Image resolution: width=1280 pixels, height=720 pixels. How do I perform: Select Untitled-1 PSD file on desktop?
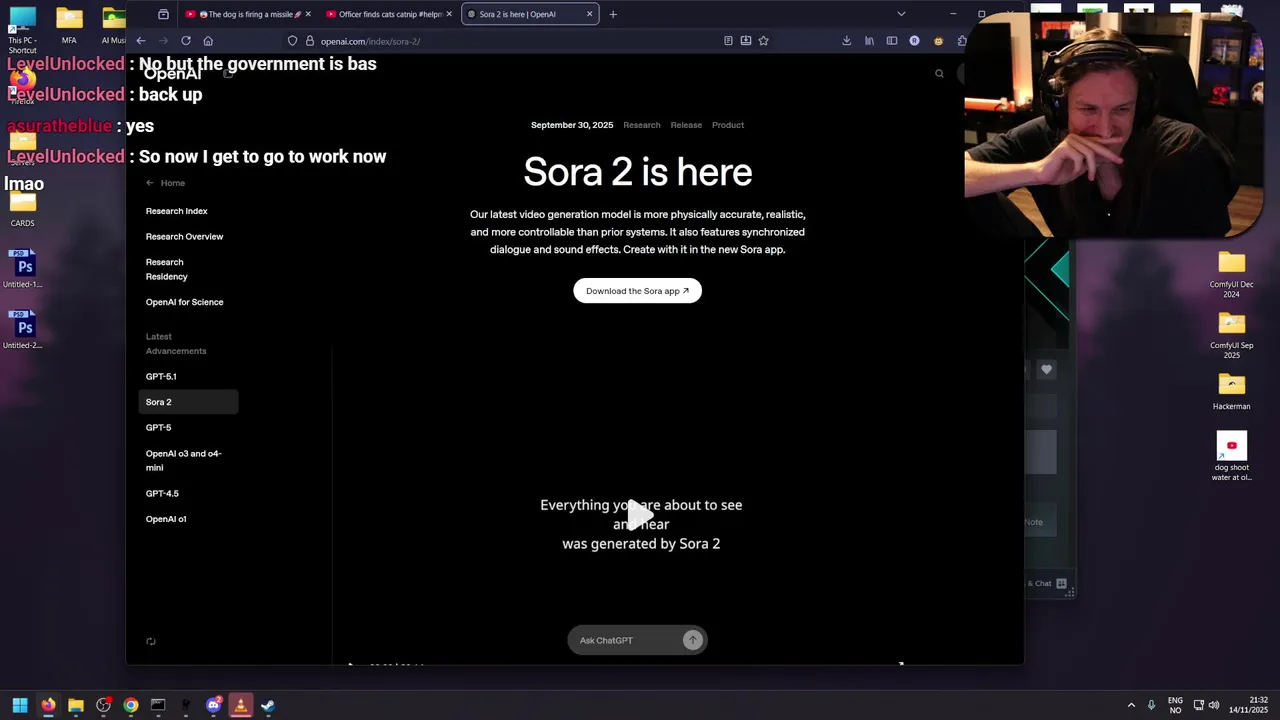coord(22,269)
